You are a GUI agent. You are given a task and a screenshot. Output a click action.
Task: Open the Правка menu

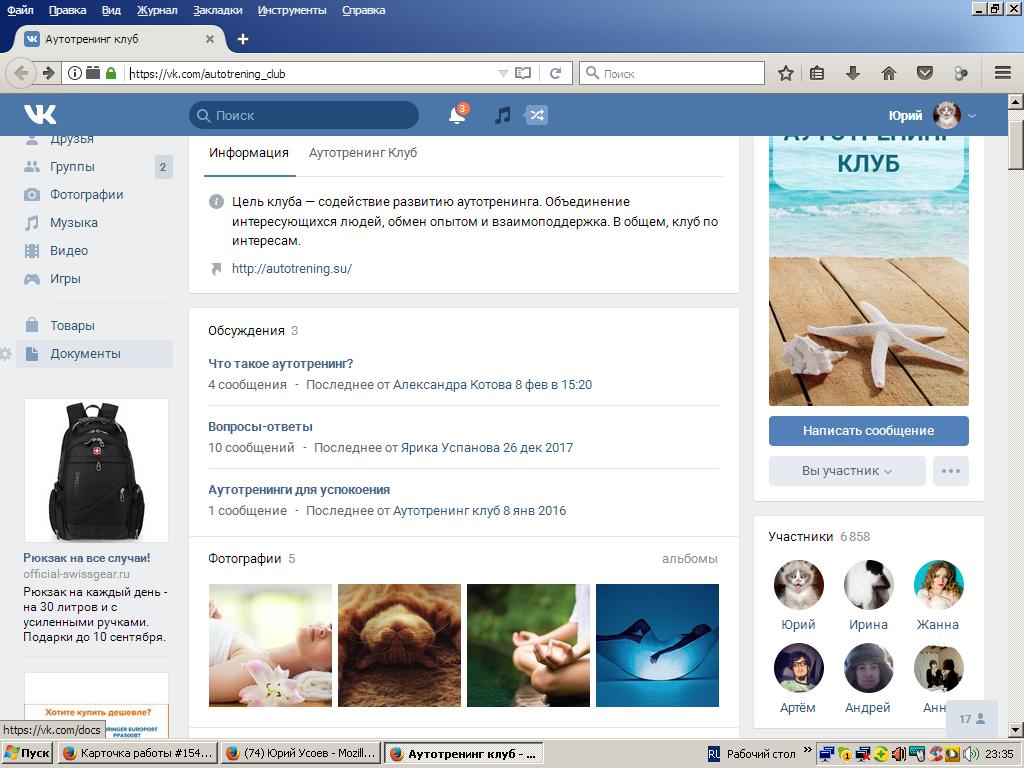(67, 10)
